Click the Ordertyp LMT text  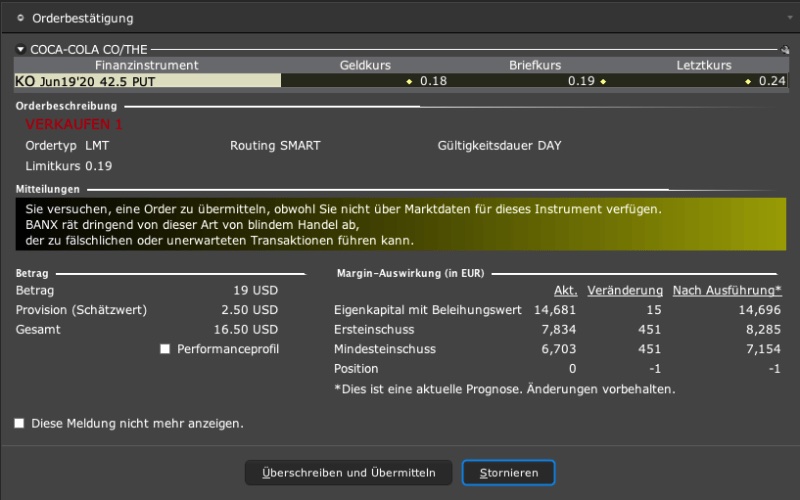pos(67,145)
